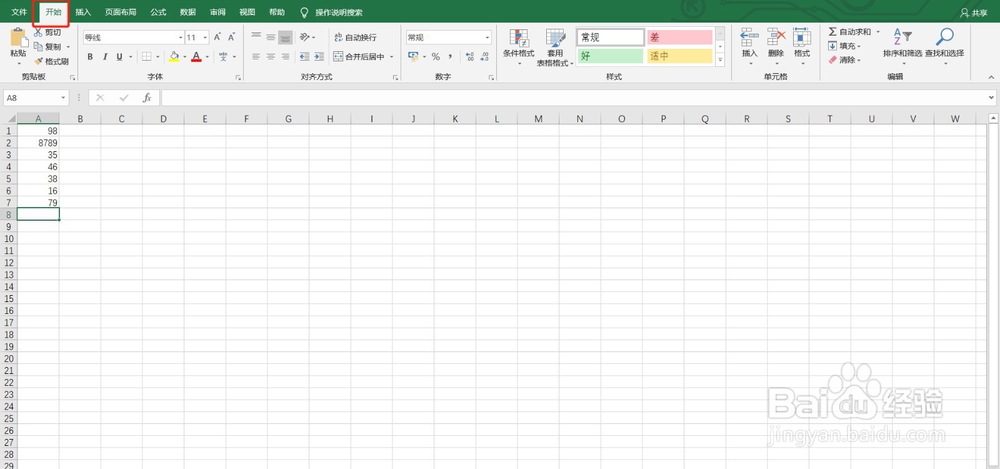
Task: Select the 常规 cell style
Action: (x=610, y=38)
